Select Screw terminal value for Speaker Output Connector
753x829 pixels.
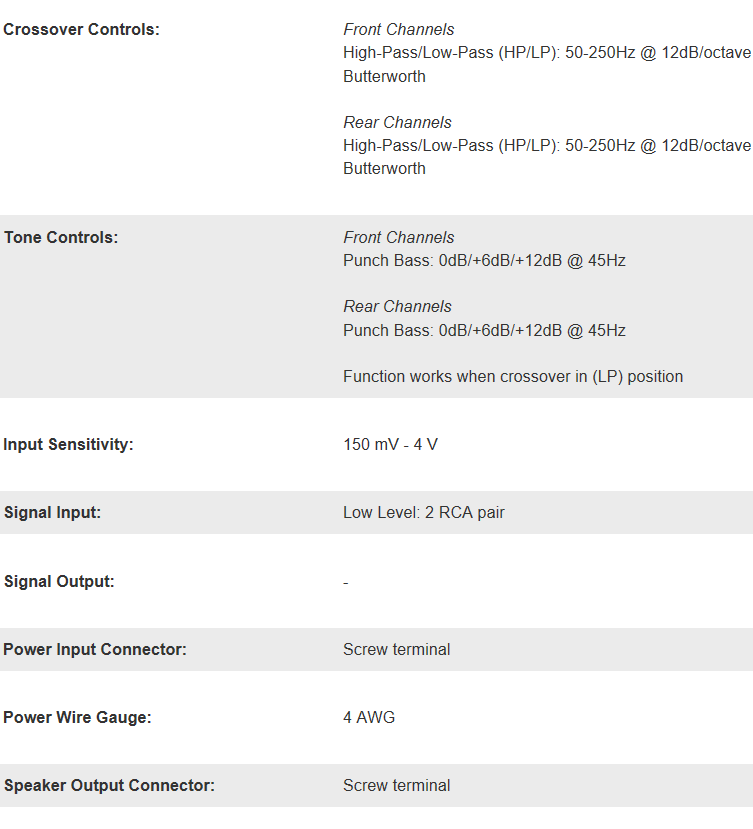[x=396, y=786]
